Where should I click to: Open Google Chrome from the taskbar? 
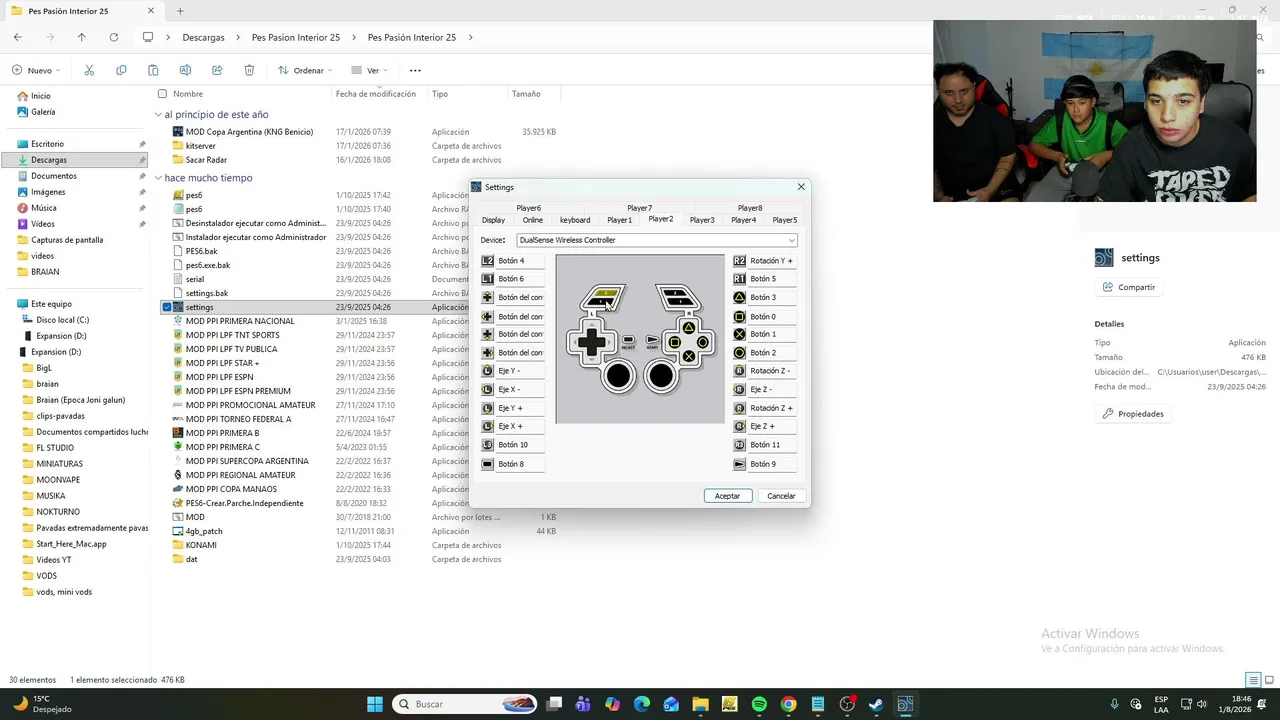pos(788,704)
